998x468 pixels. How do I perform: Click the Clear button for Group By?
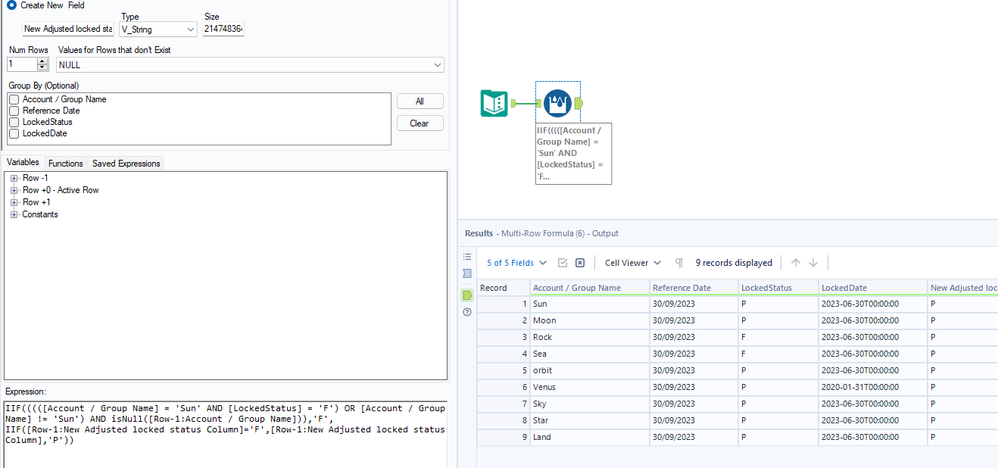[419, 124]
